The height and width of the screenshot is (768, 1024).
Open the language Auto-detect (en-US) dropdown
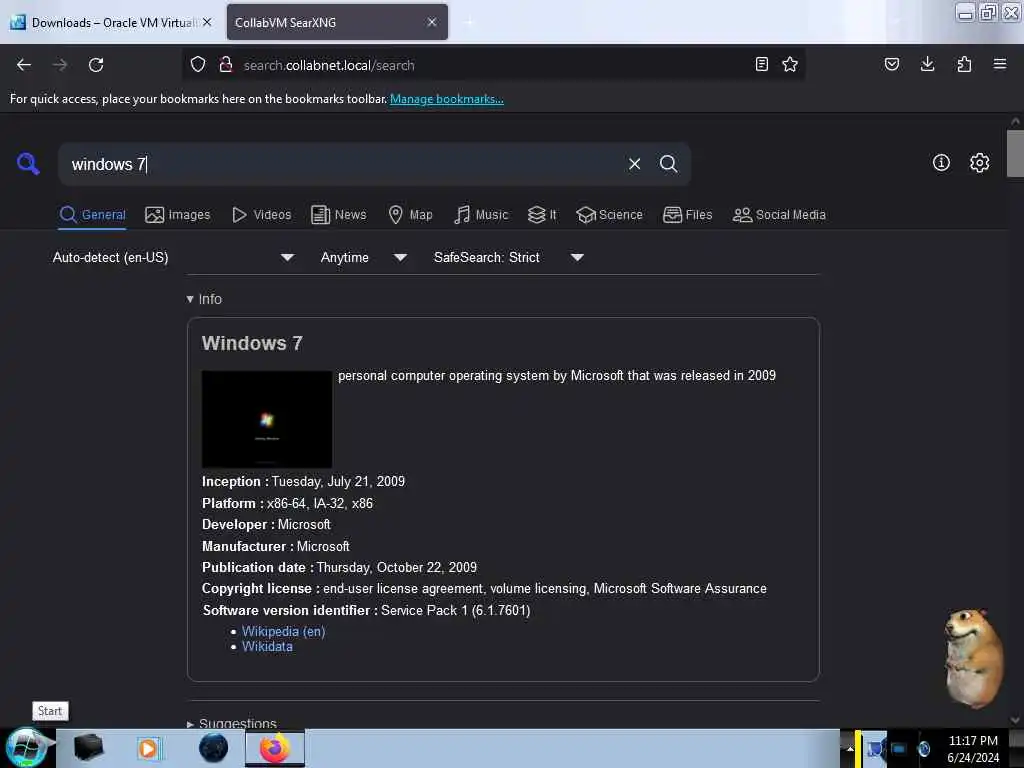click(173, 257)
